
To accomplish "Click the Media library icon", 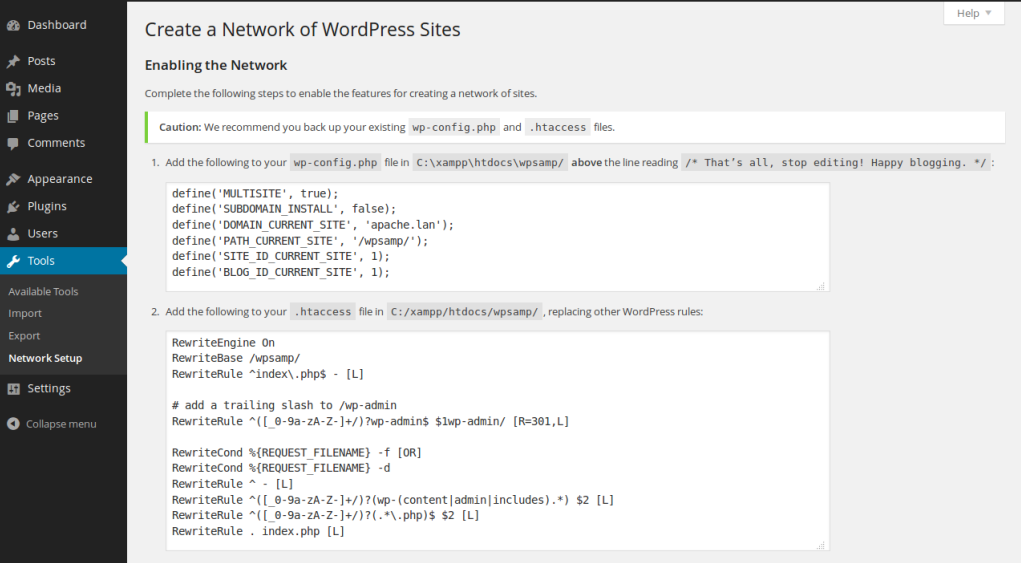I will pos(13,89).
